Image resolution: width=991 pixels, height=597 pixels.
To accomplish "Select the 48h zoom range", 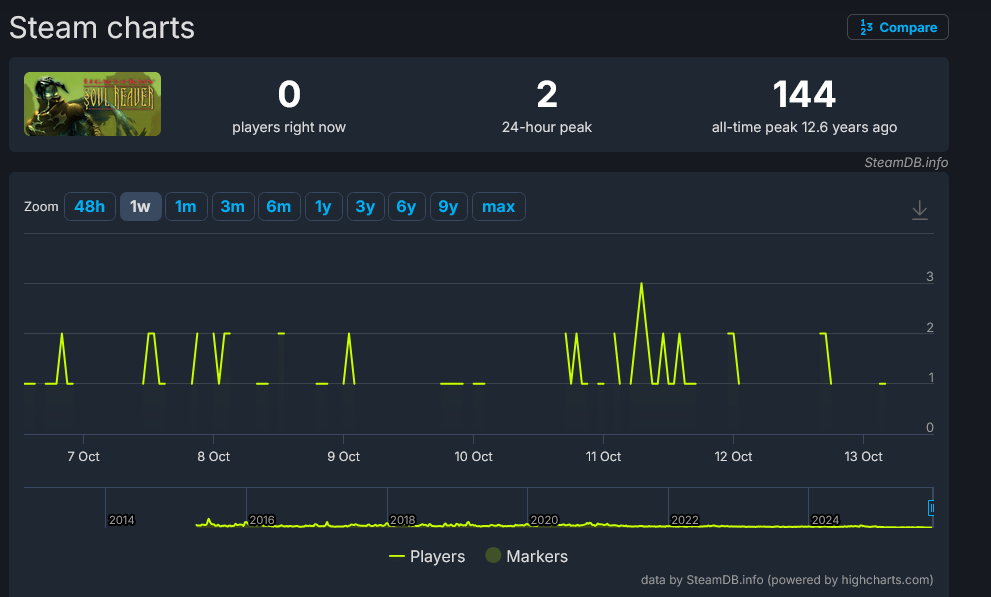I will pyautogui.click(x=90, y=207).
